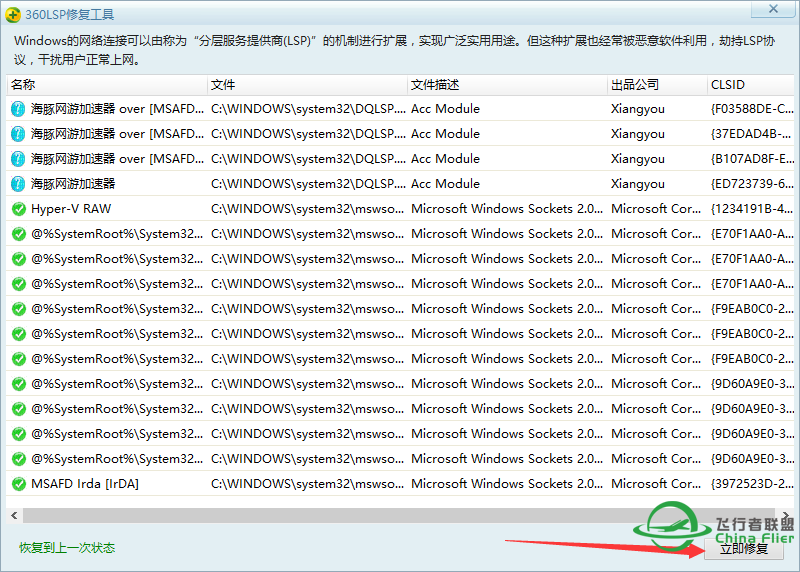Image resolution: width=800 pixels, height=572 pixels.
Task: Click the CLSID column header
Action: [750, 85]
